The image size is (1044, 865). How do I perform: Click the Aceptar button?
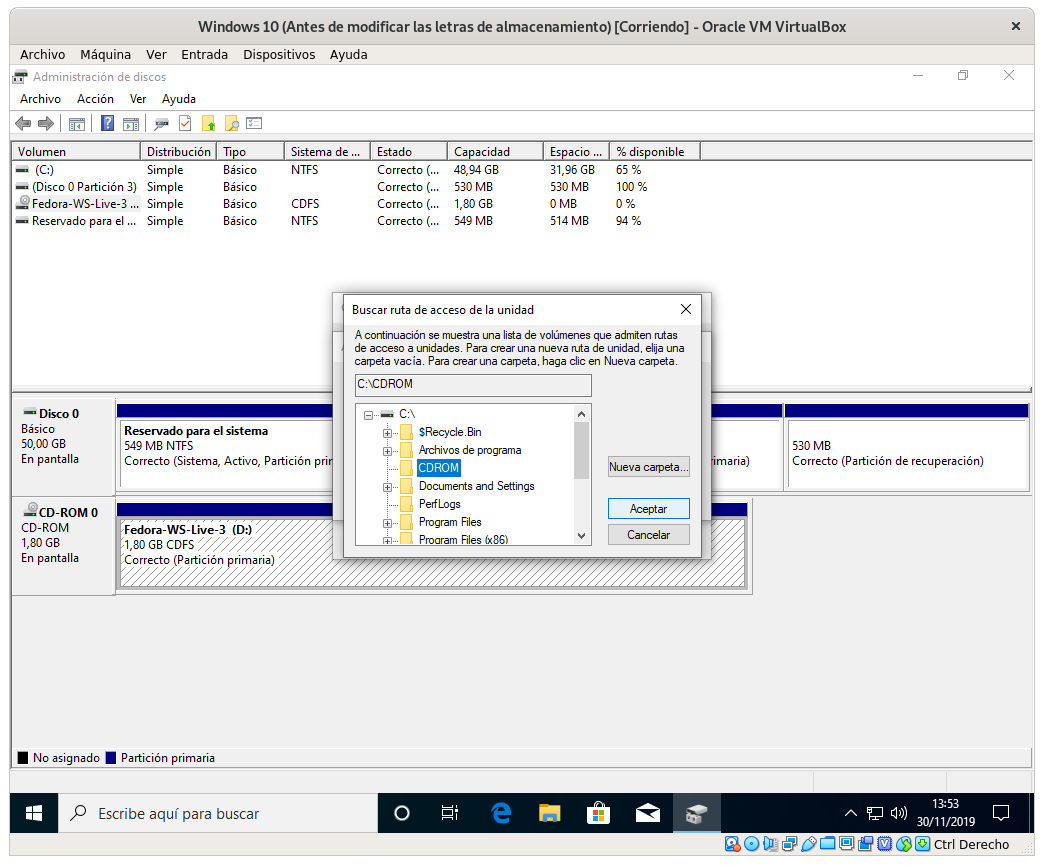click(x=648, y=509)
